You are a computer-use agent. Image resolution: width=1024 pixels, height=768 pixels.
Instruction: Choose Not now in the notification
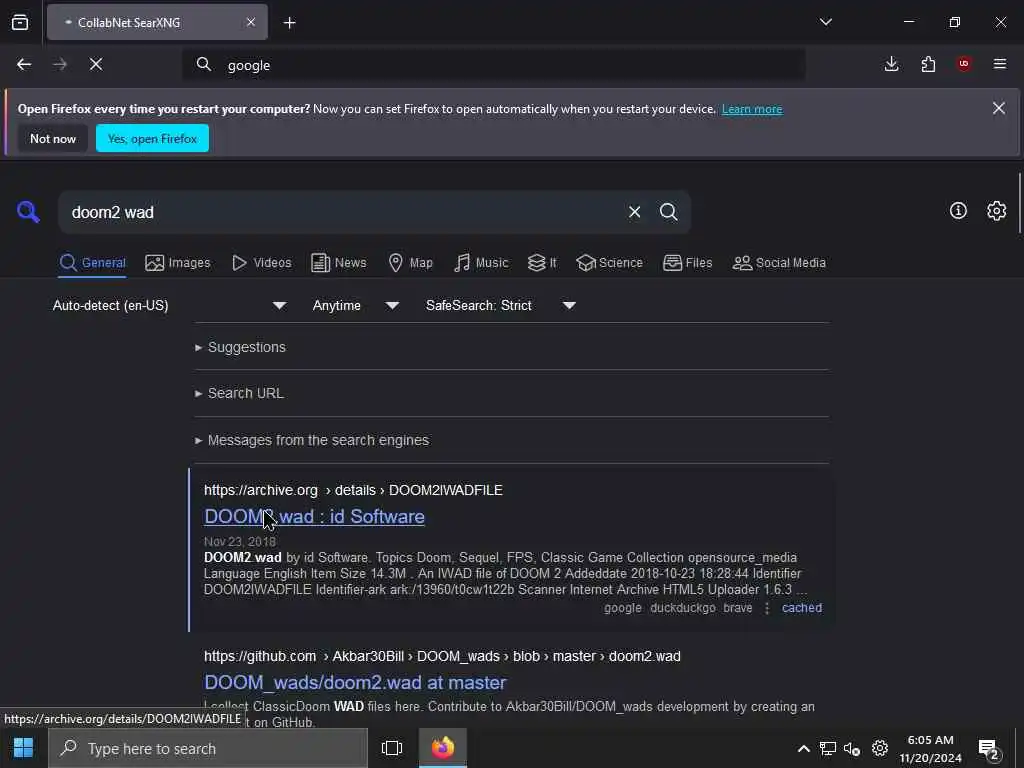coord(53,138)
